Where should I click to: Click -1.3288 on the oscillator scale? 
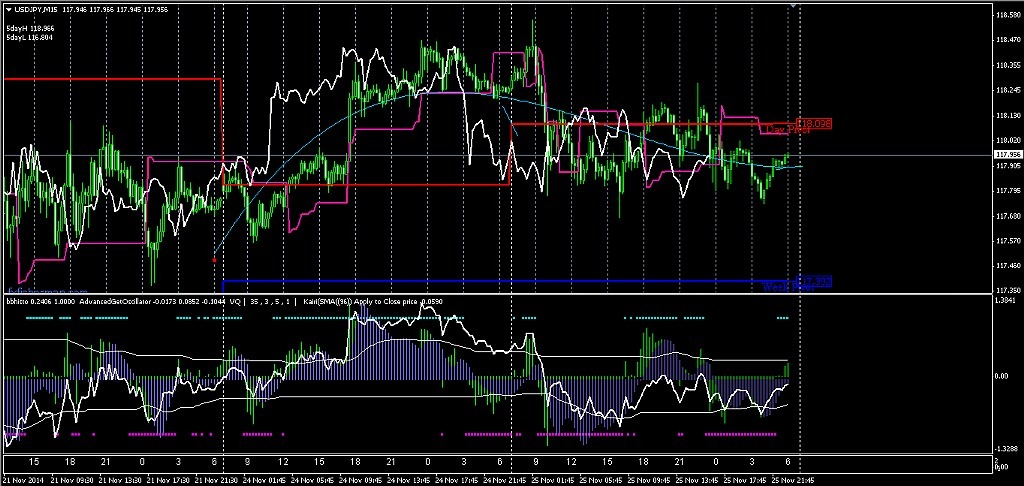(x=1006, y=449)
